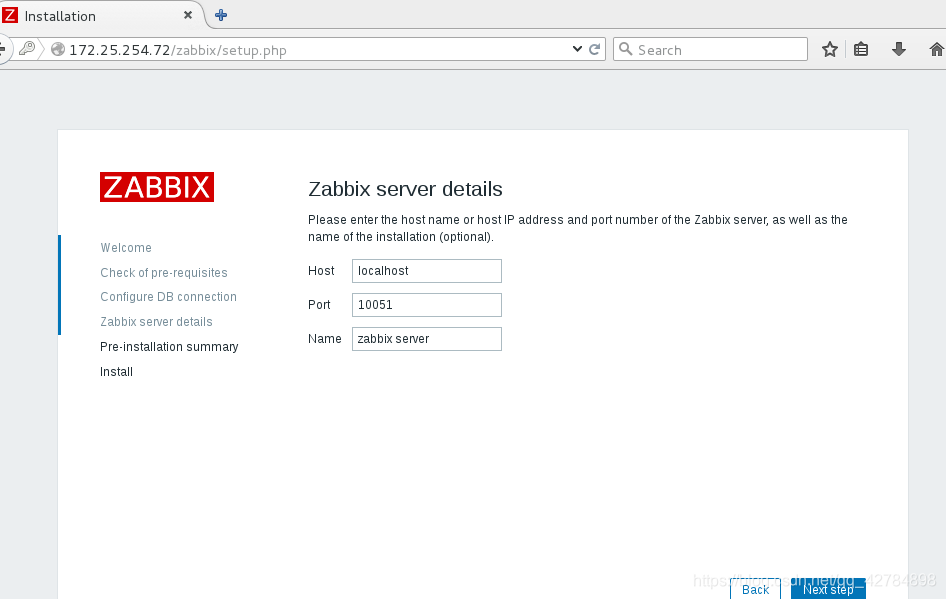Click the Name label
This screenshot has width=946, height=599.
click(325, 339)
